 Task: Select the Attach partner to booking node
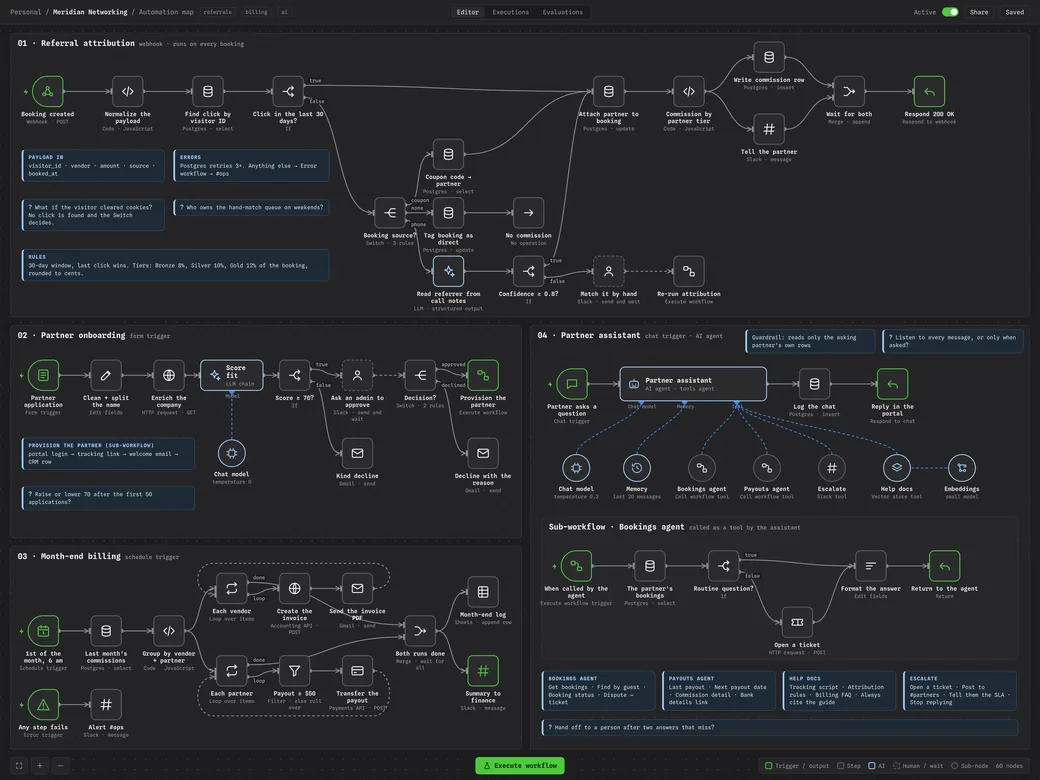(x=608, y=92)
